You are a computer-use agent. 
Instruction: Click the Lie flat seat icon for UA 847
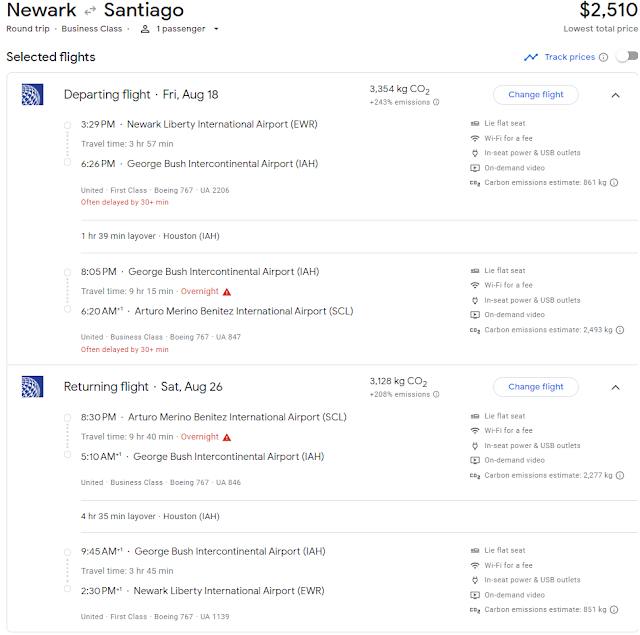pyautogui.click(x=475, y=271)
